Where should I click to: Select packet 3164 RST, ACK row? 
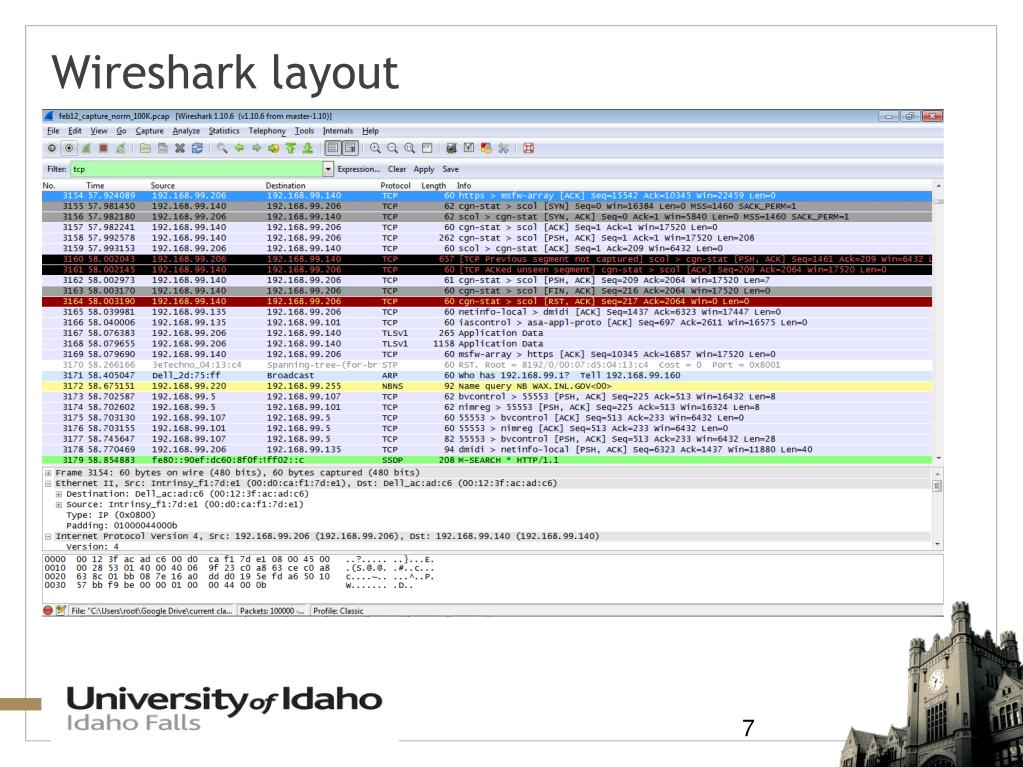click(x=487, y=301)
